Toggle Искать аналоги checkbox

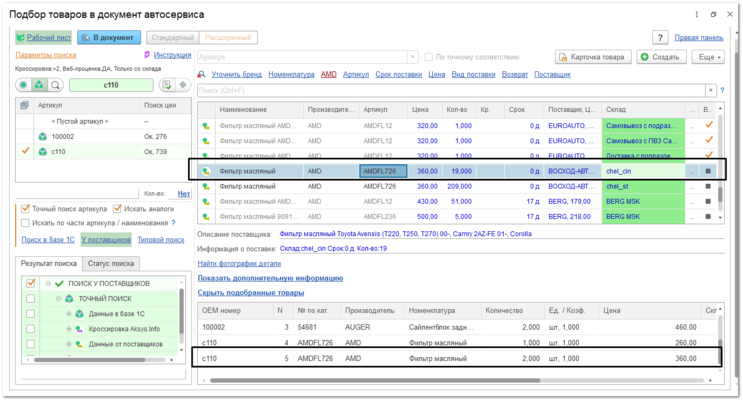pyautogui.click(x=118, y=209)
